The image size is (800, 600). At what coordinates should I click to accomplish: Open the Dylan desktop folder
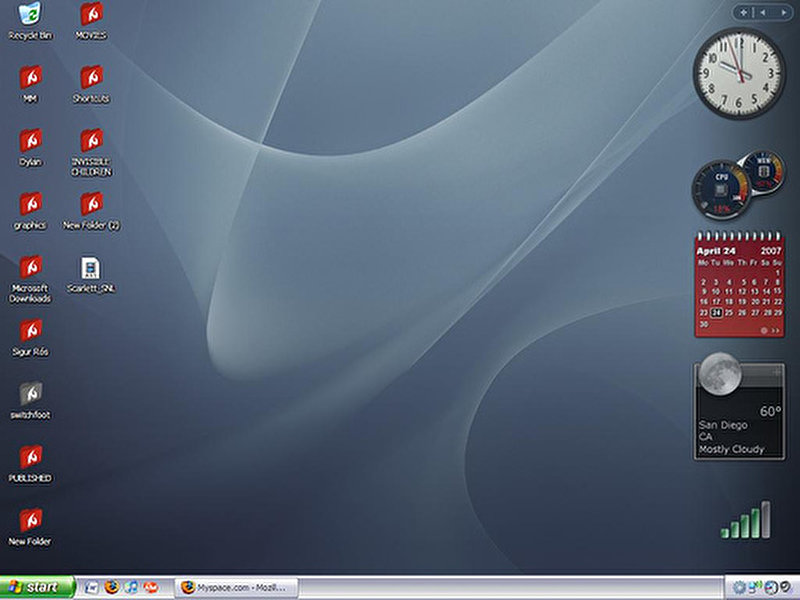coord(30,141)
